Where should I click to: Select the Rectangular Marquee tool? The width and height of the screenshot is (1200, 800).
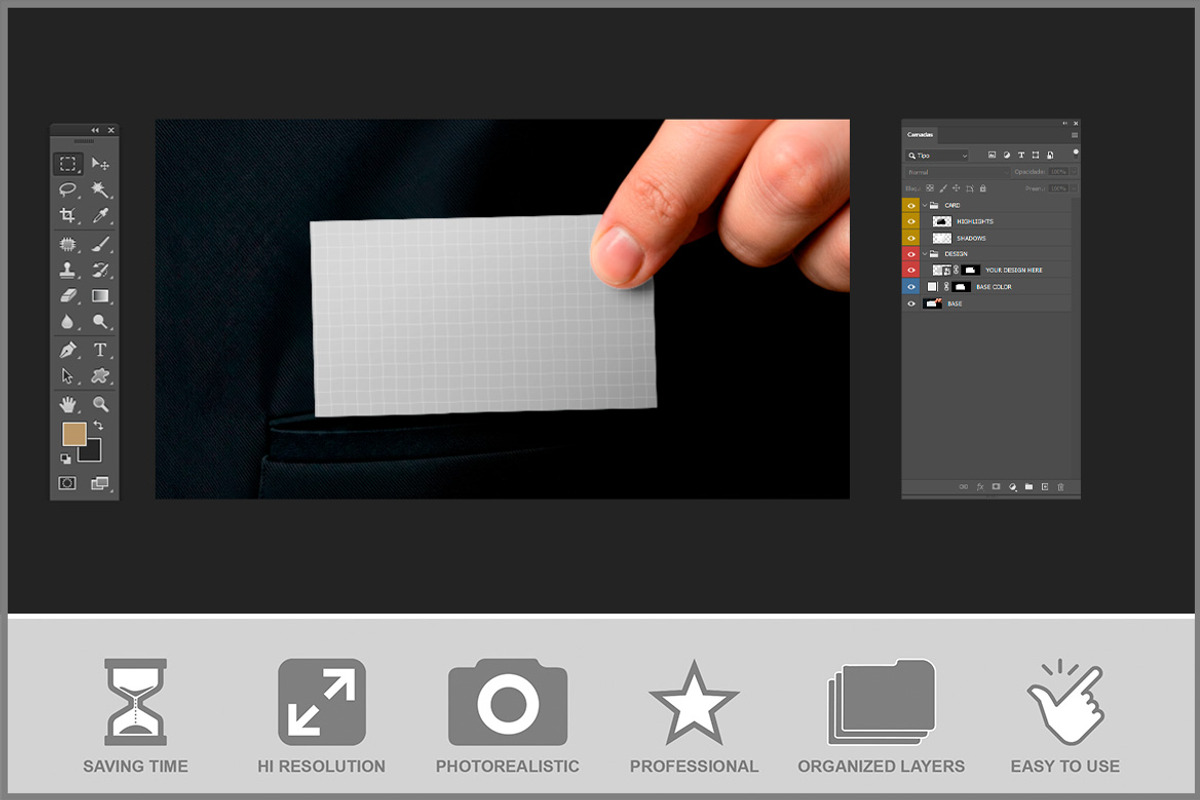(x=67, y=163)
